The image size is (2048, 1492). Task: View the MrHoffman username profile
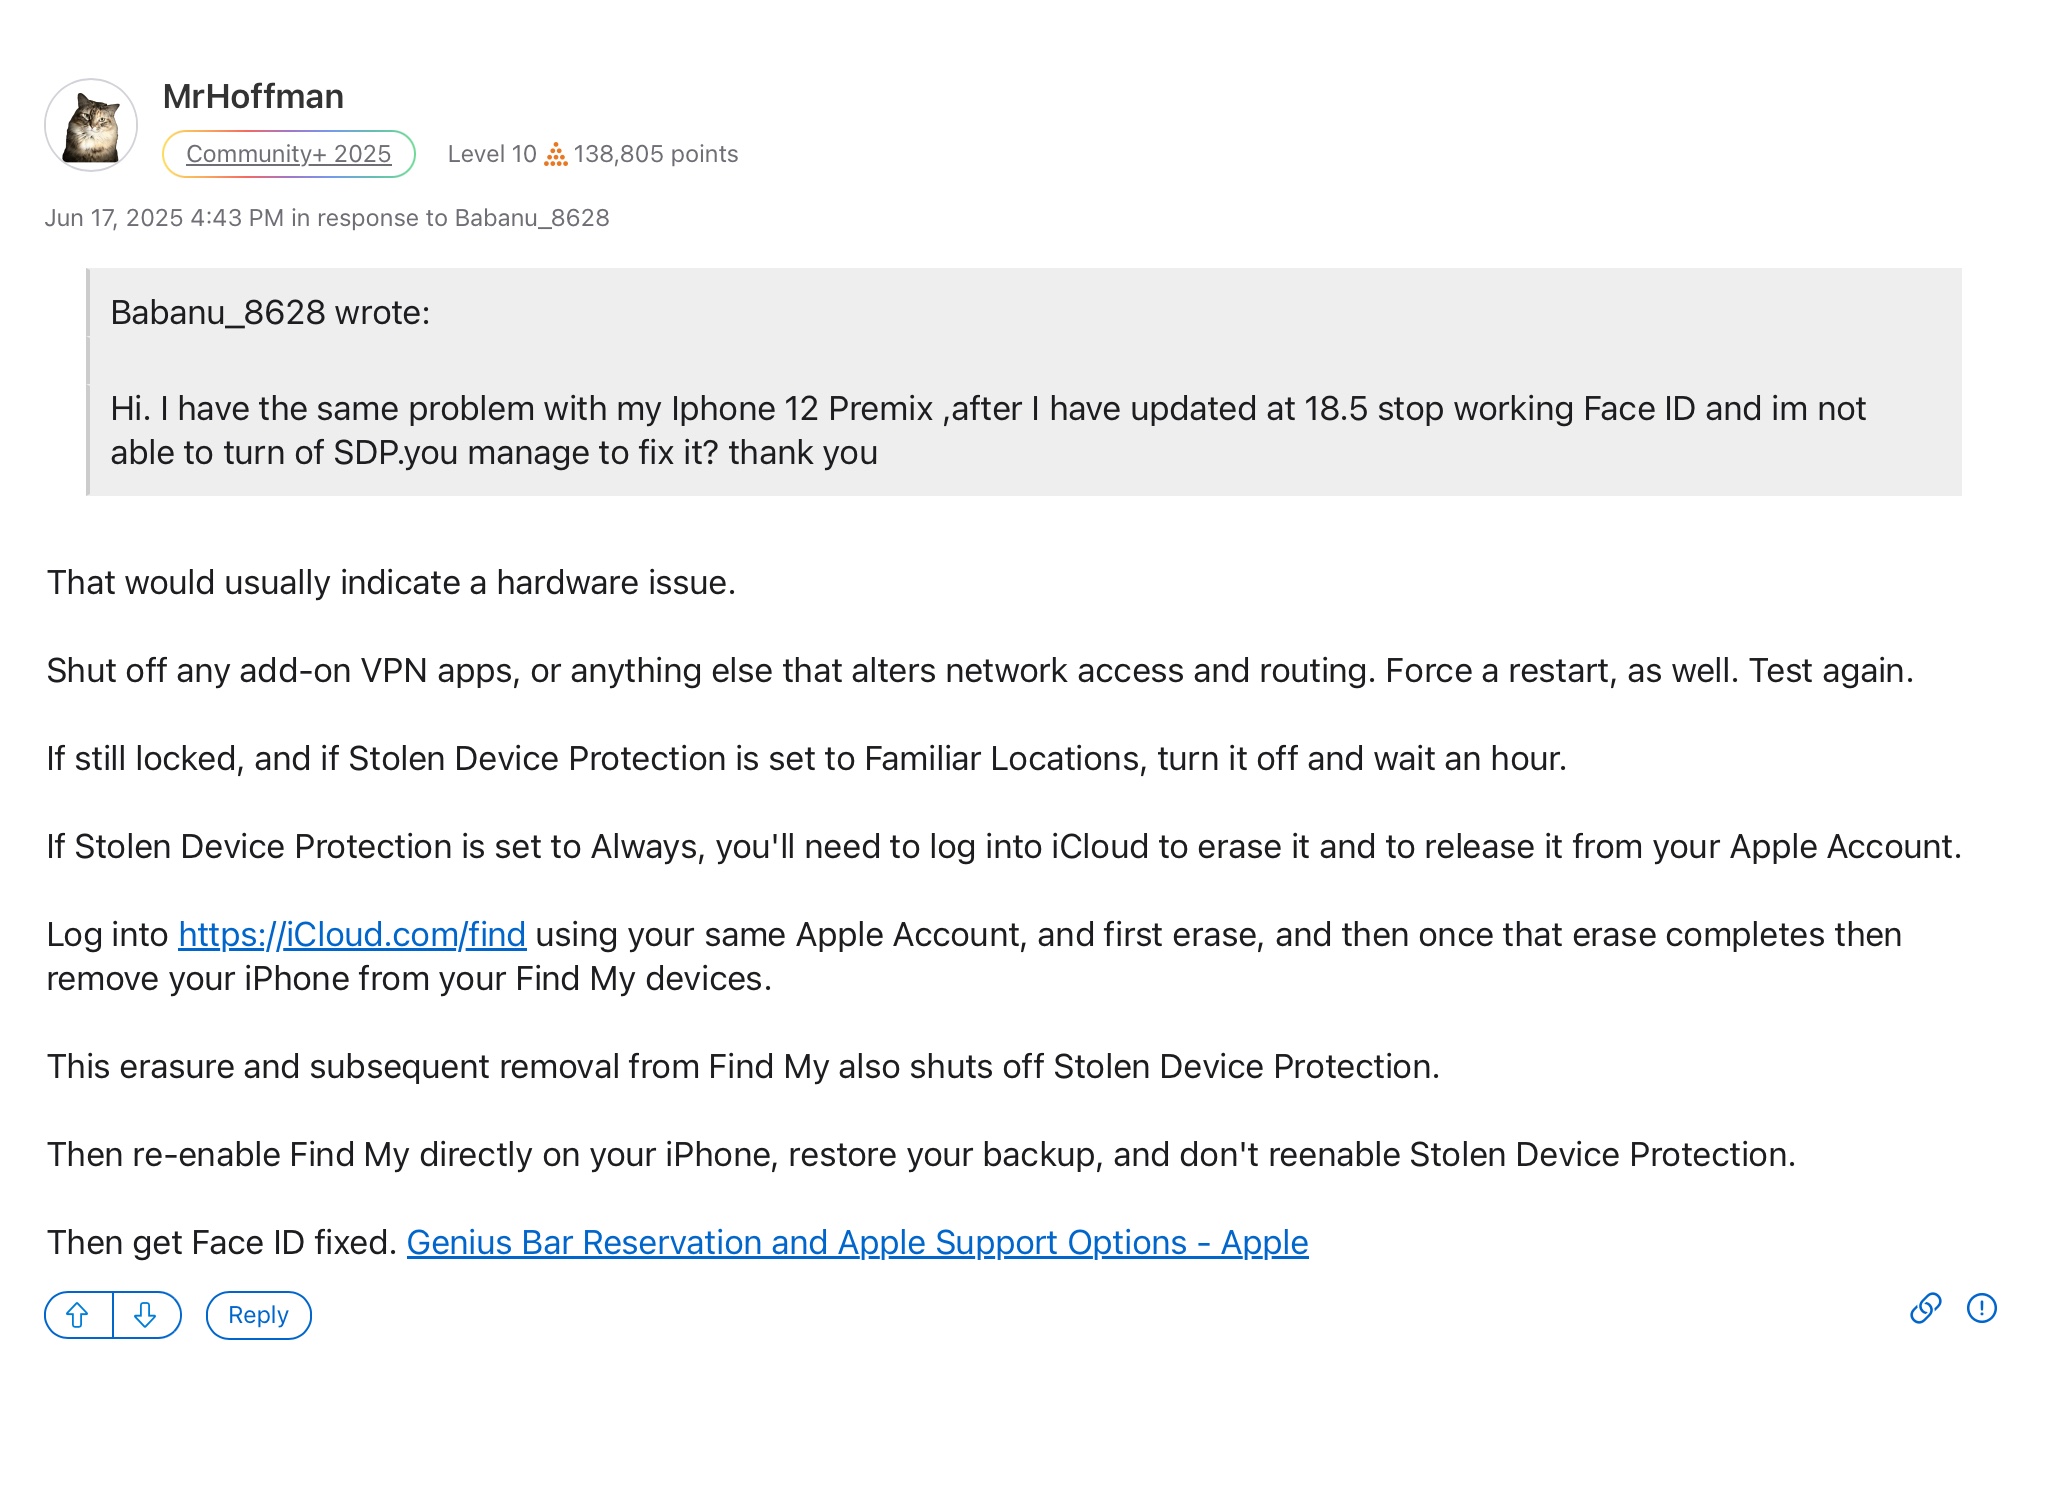pyautogui.click(x=253, y=96)
